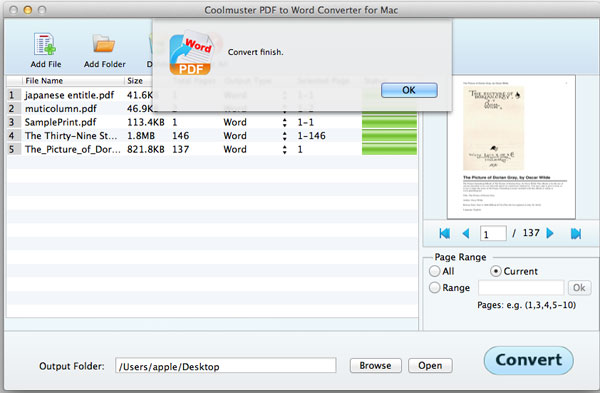Select row SamplePrint.pdf

[x=212, y=122]
